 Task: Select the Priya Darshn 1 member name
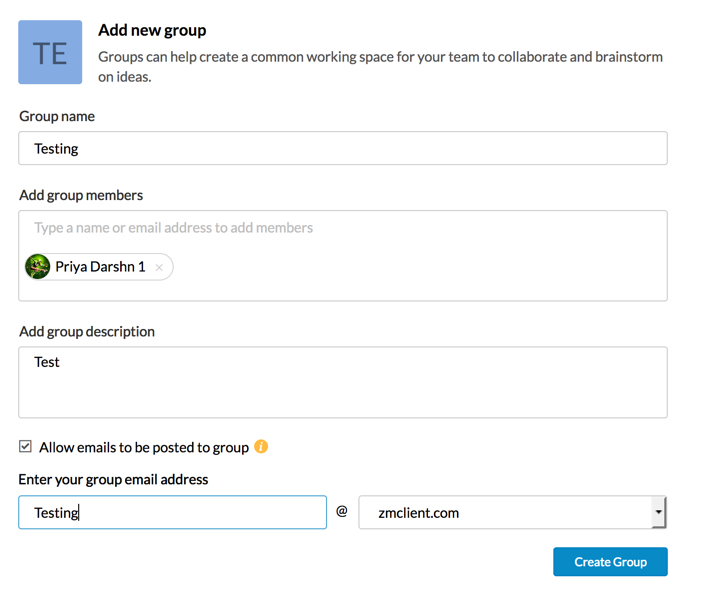point(100,267)
